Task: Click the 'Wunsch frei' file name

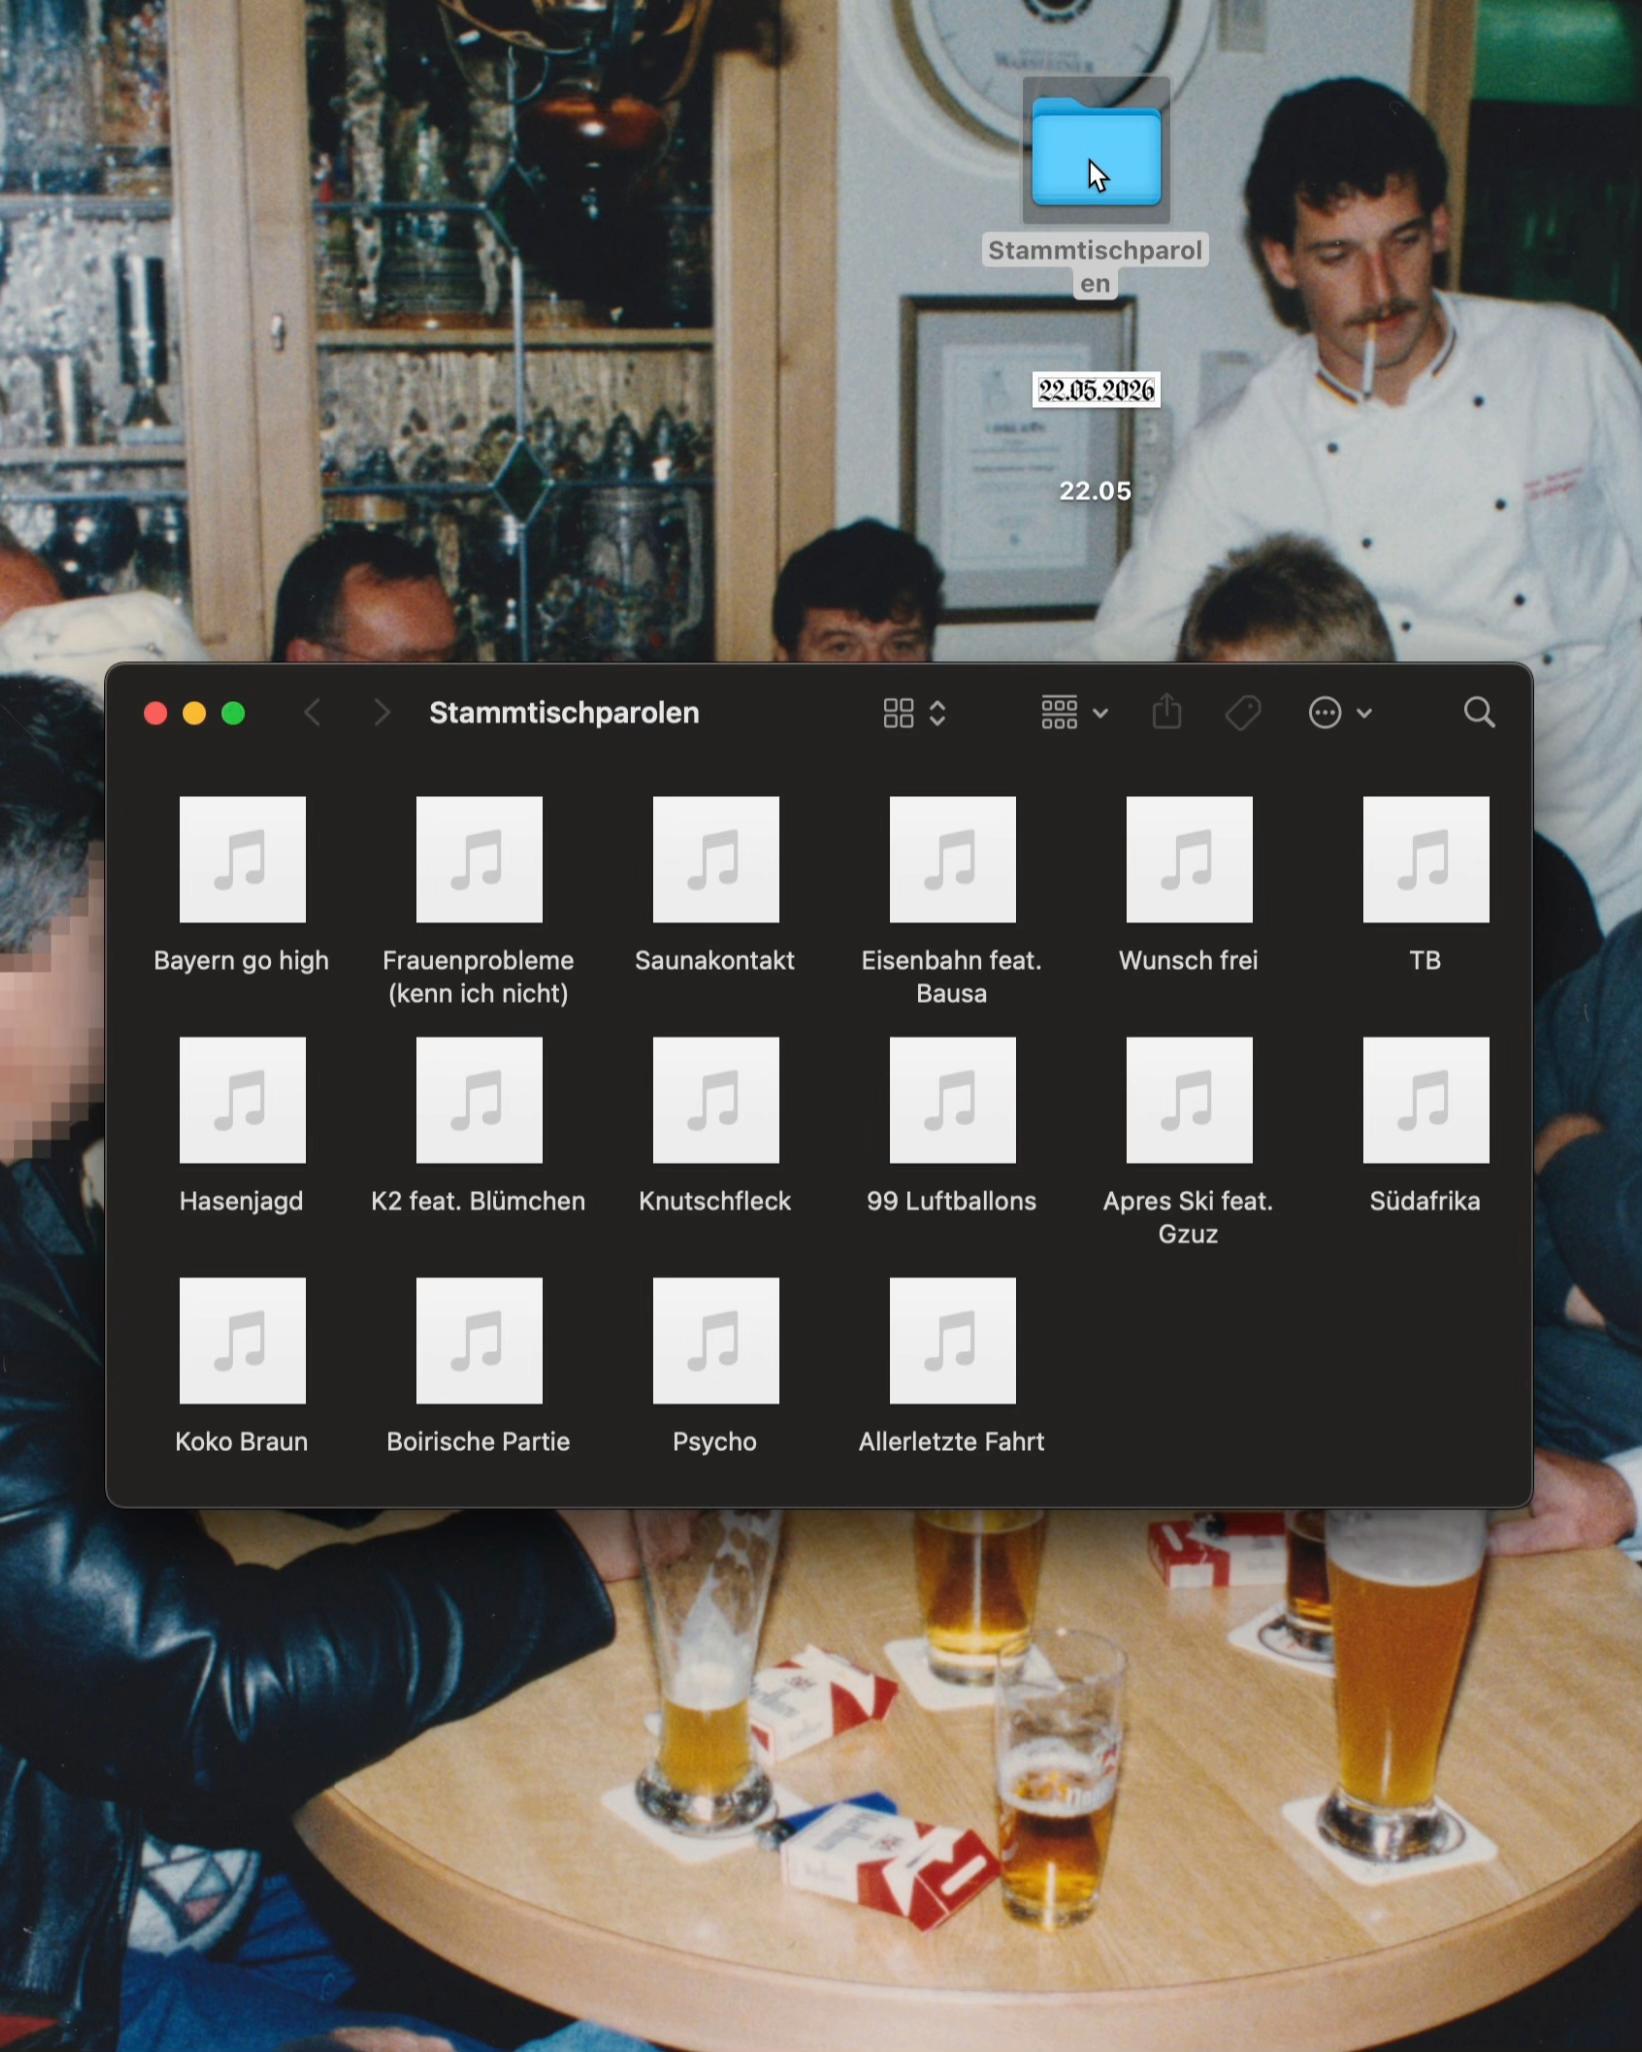Action: (1188, 961)
